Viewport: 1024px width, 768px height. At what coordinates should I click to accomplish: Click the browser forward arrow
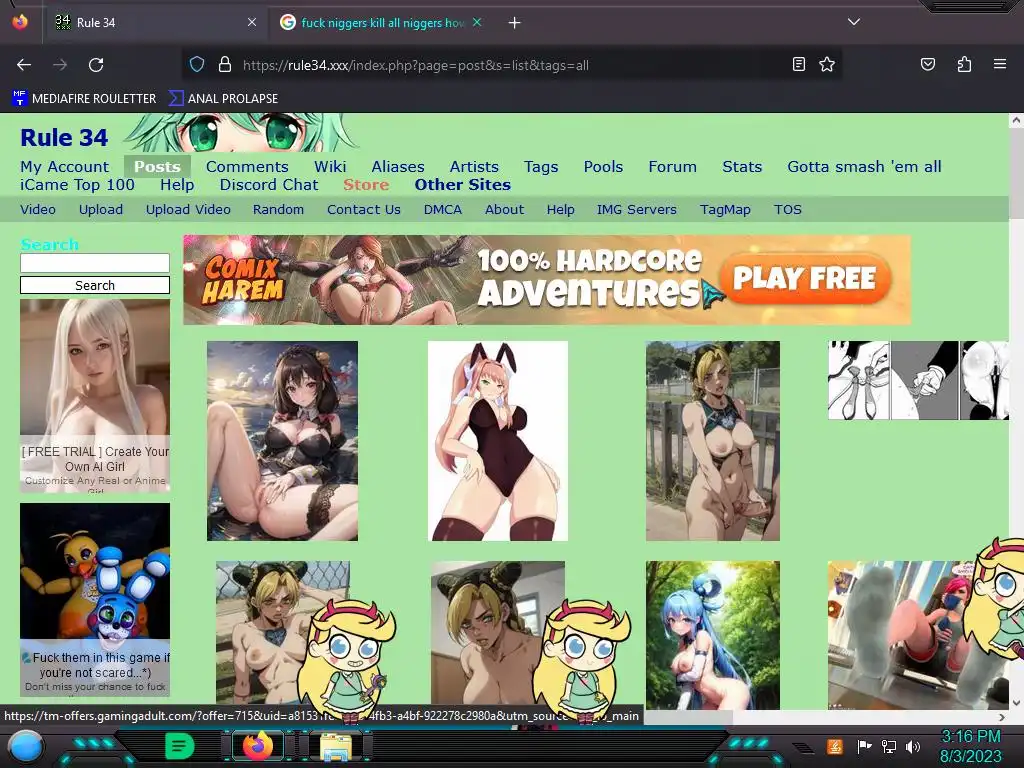click(x=60, y=65)
